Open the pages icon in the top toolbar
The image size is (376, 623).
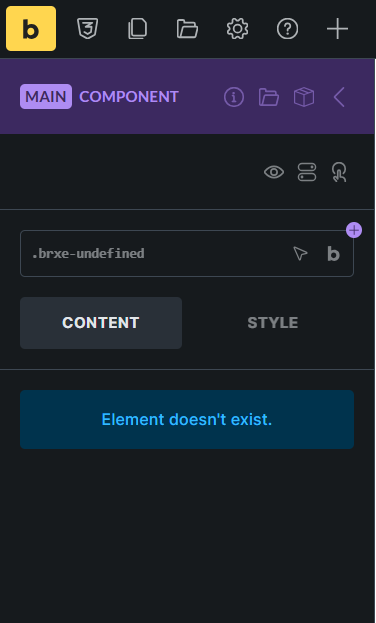pyautogui.click(x=138, y=29)
